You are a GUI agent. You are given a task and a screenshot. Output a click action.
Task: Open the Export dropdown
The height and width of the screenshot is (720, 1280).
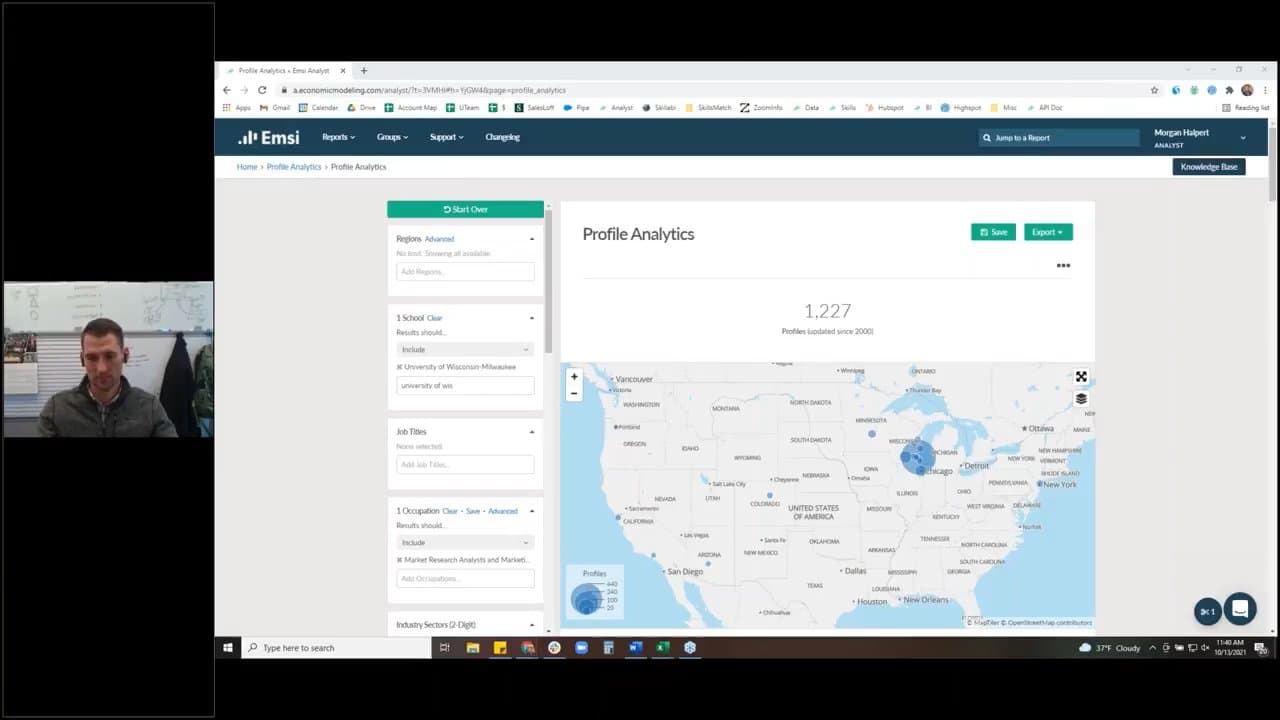[x=1047, y=232]
